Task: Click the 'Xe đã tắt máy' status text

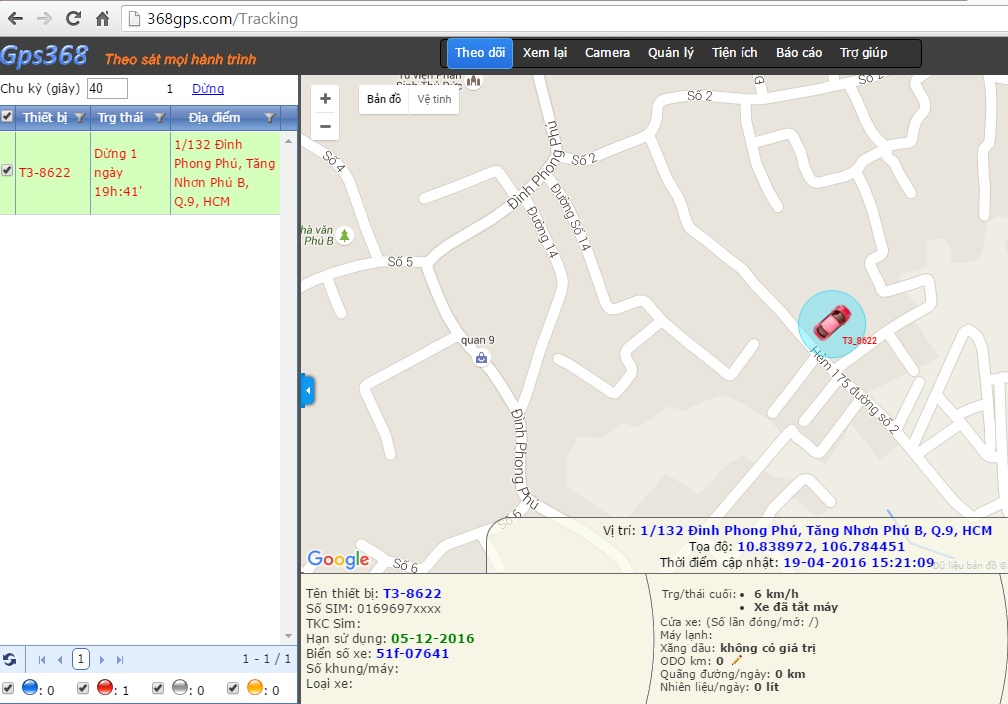Action: (796, 607)
